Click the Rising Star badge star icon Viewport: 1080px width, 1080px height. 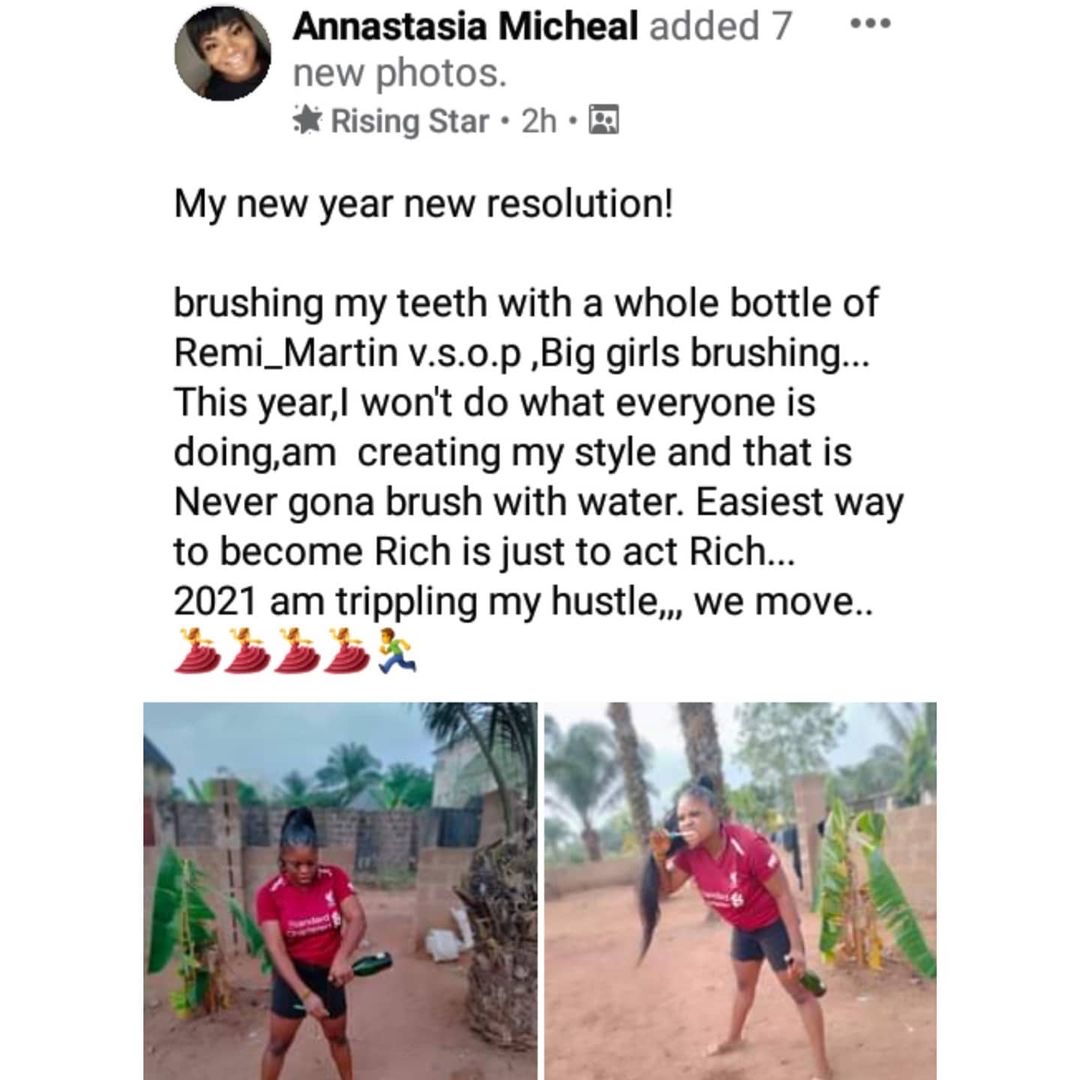pyautogui.click(x=308, y=121)
